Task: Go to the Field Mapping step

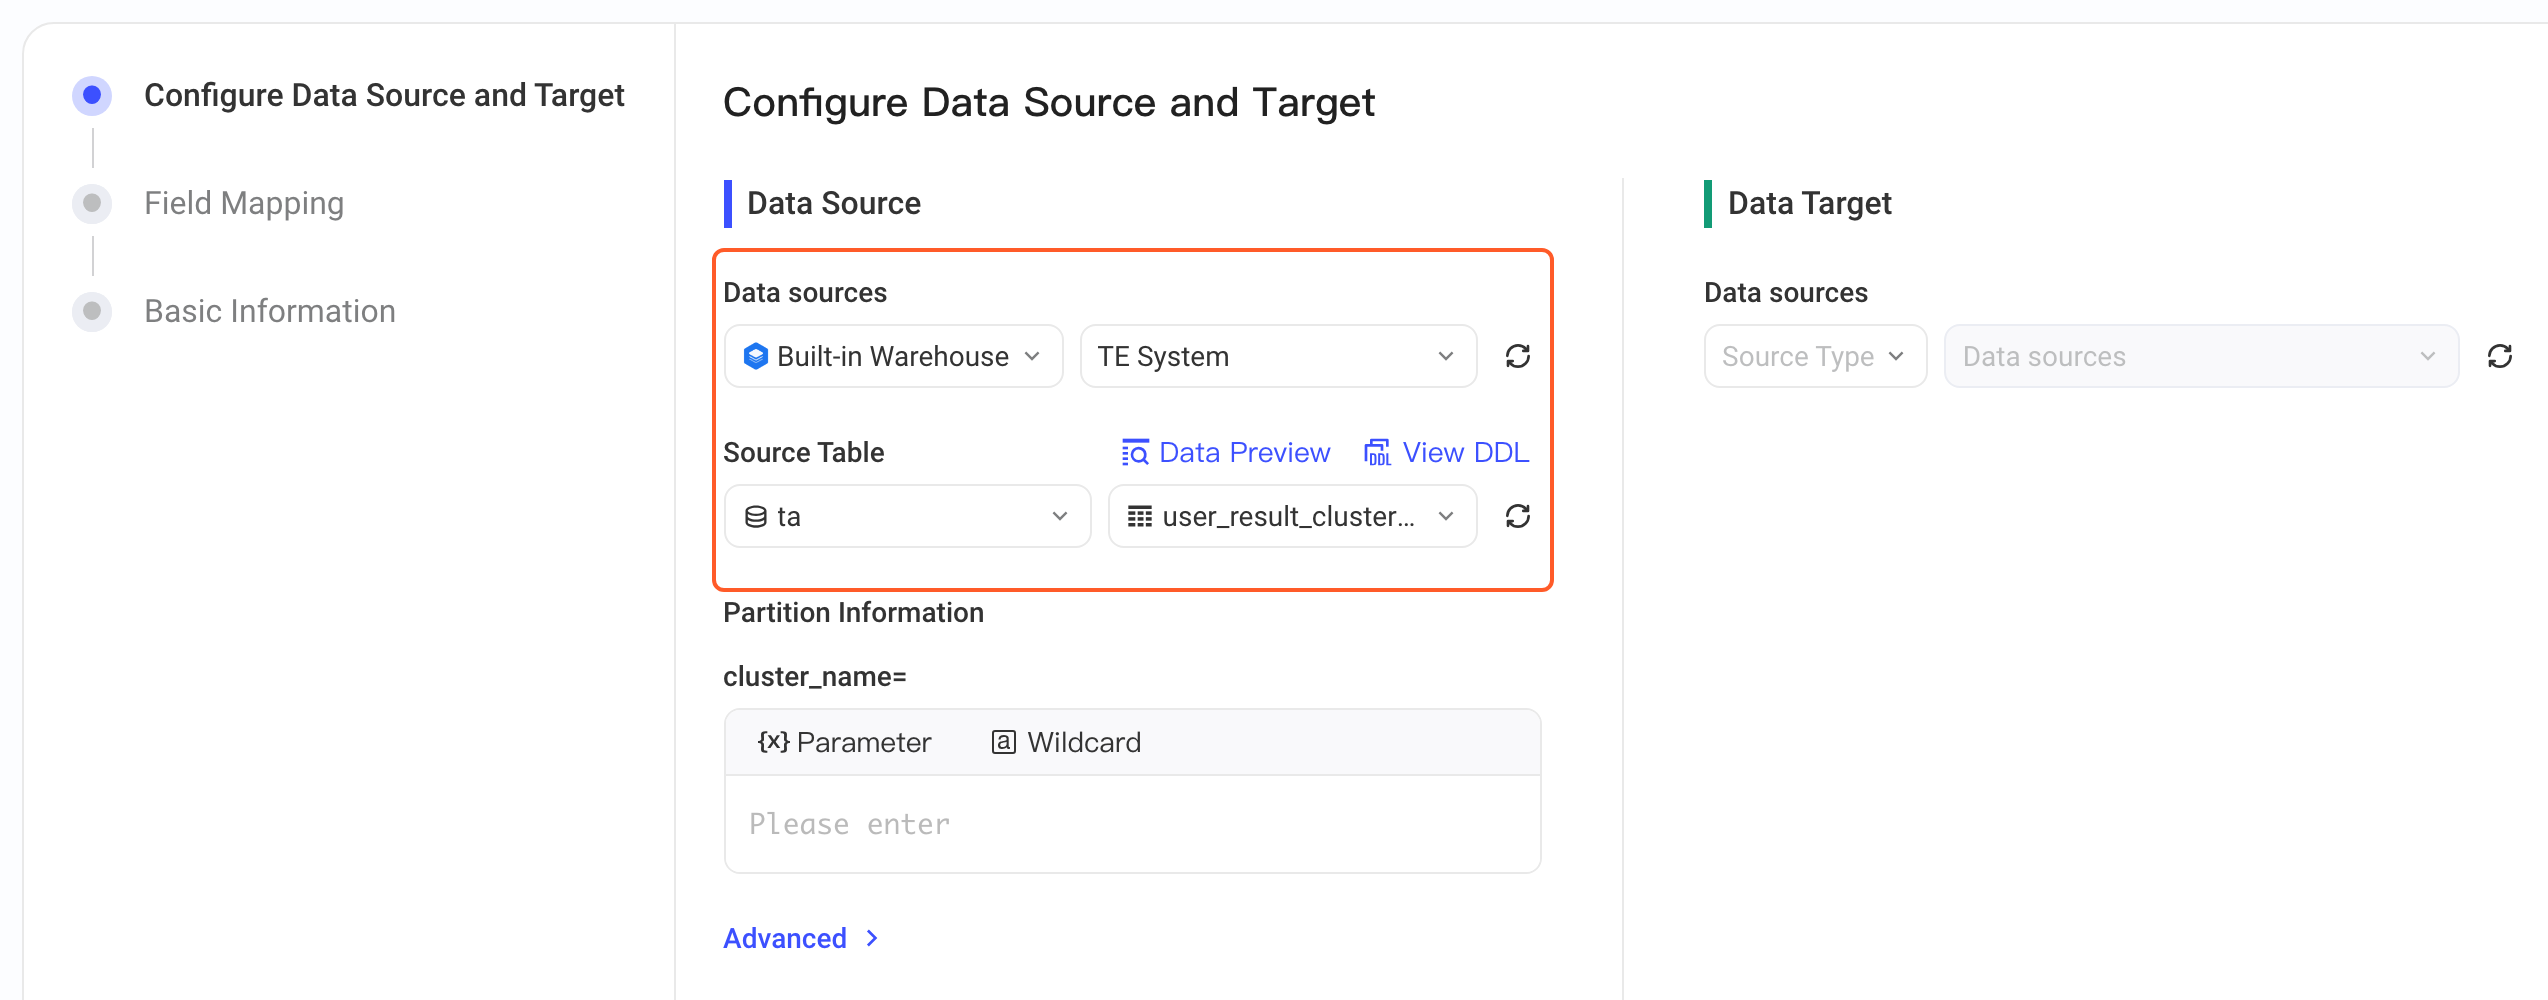Action: click(244, 203)
